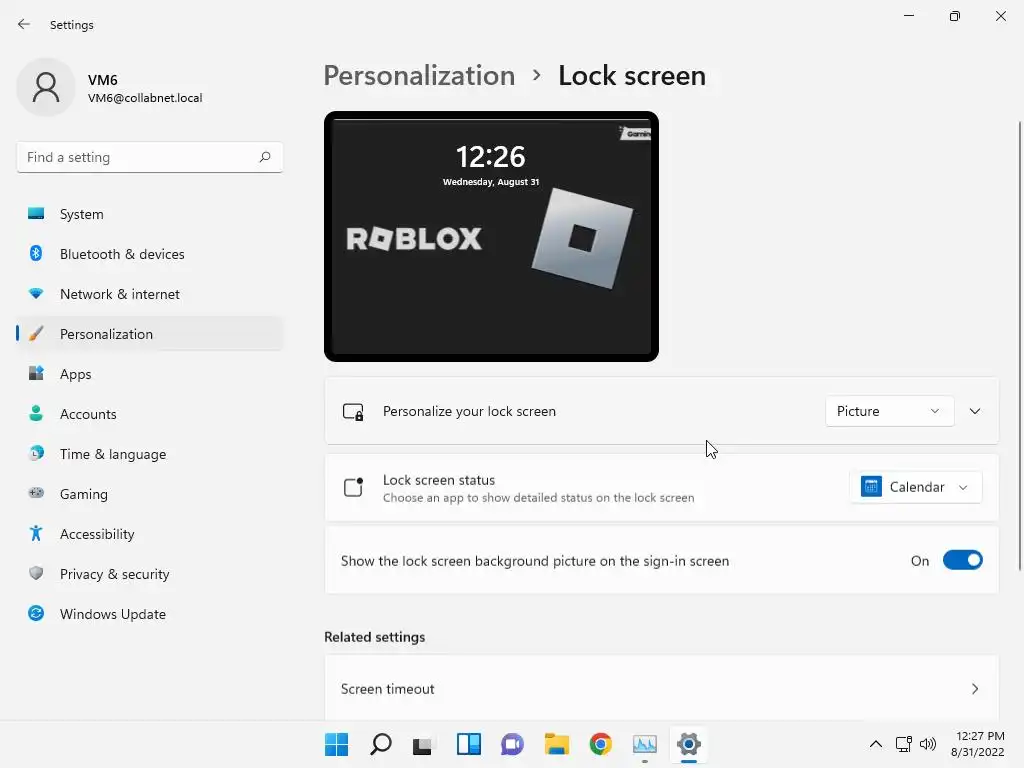Open Privacy & security settings
The image size is (1024, 768).
[150, 574]
